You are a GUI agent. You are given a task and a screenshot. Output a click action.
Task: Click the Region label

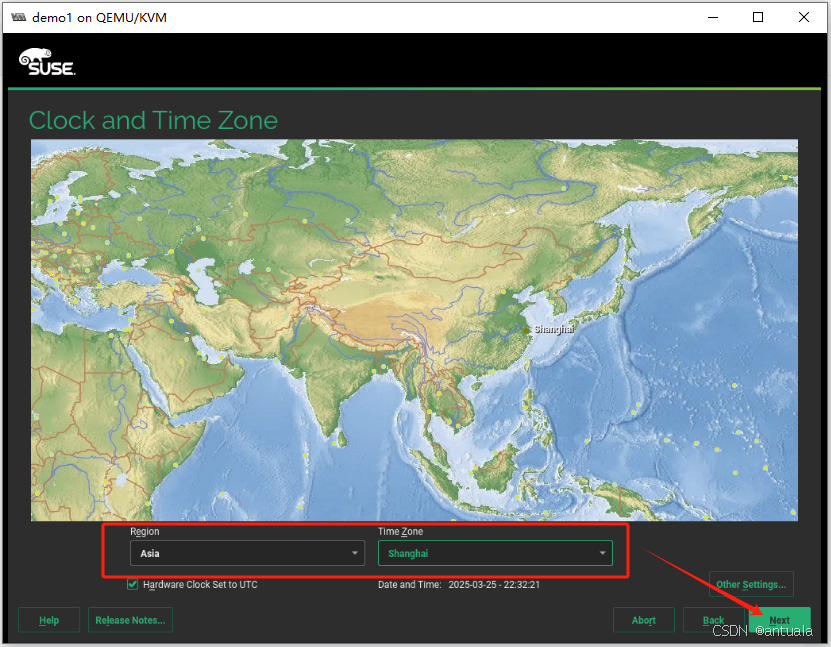pos(145,531)
